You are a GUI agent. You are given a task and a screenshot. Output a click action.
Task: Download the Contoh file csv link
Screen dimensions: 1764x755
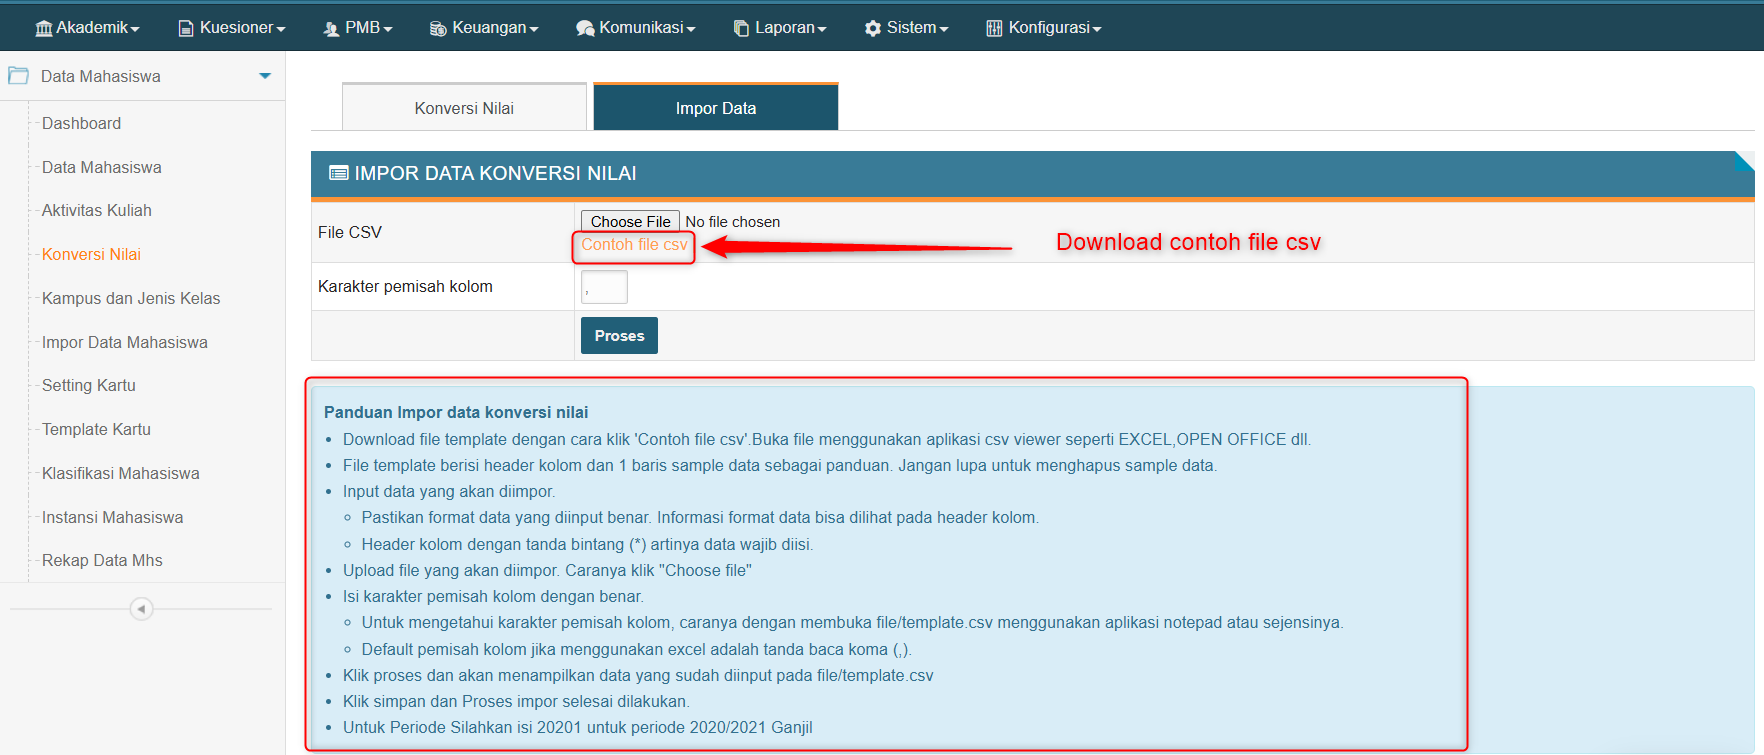634,245
